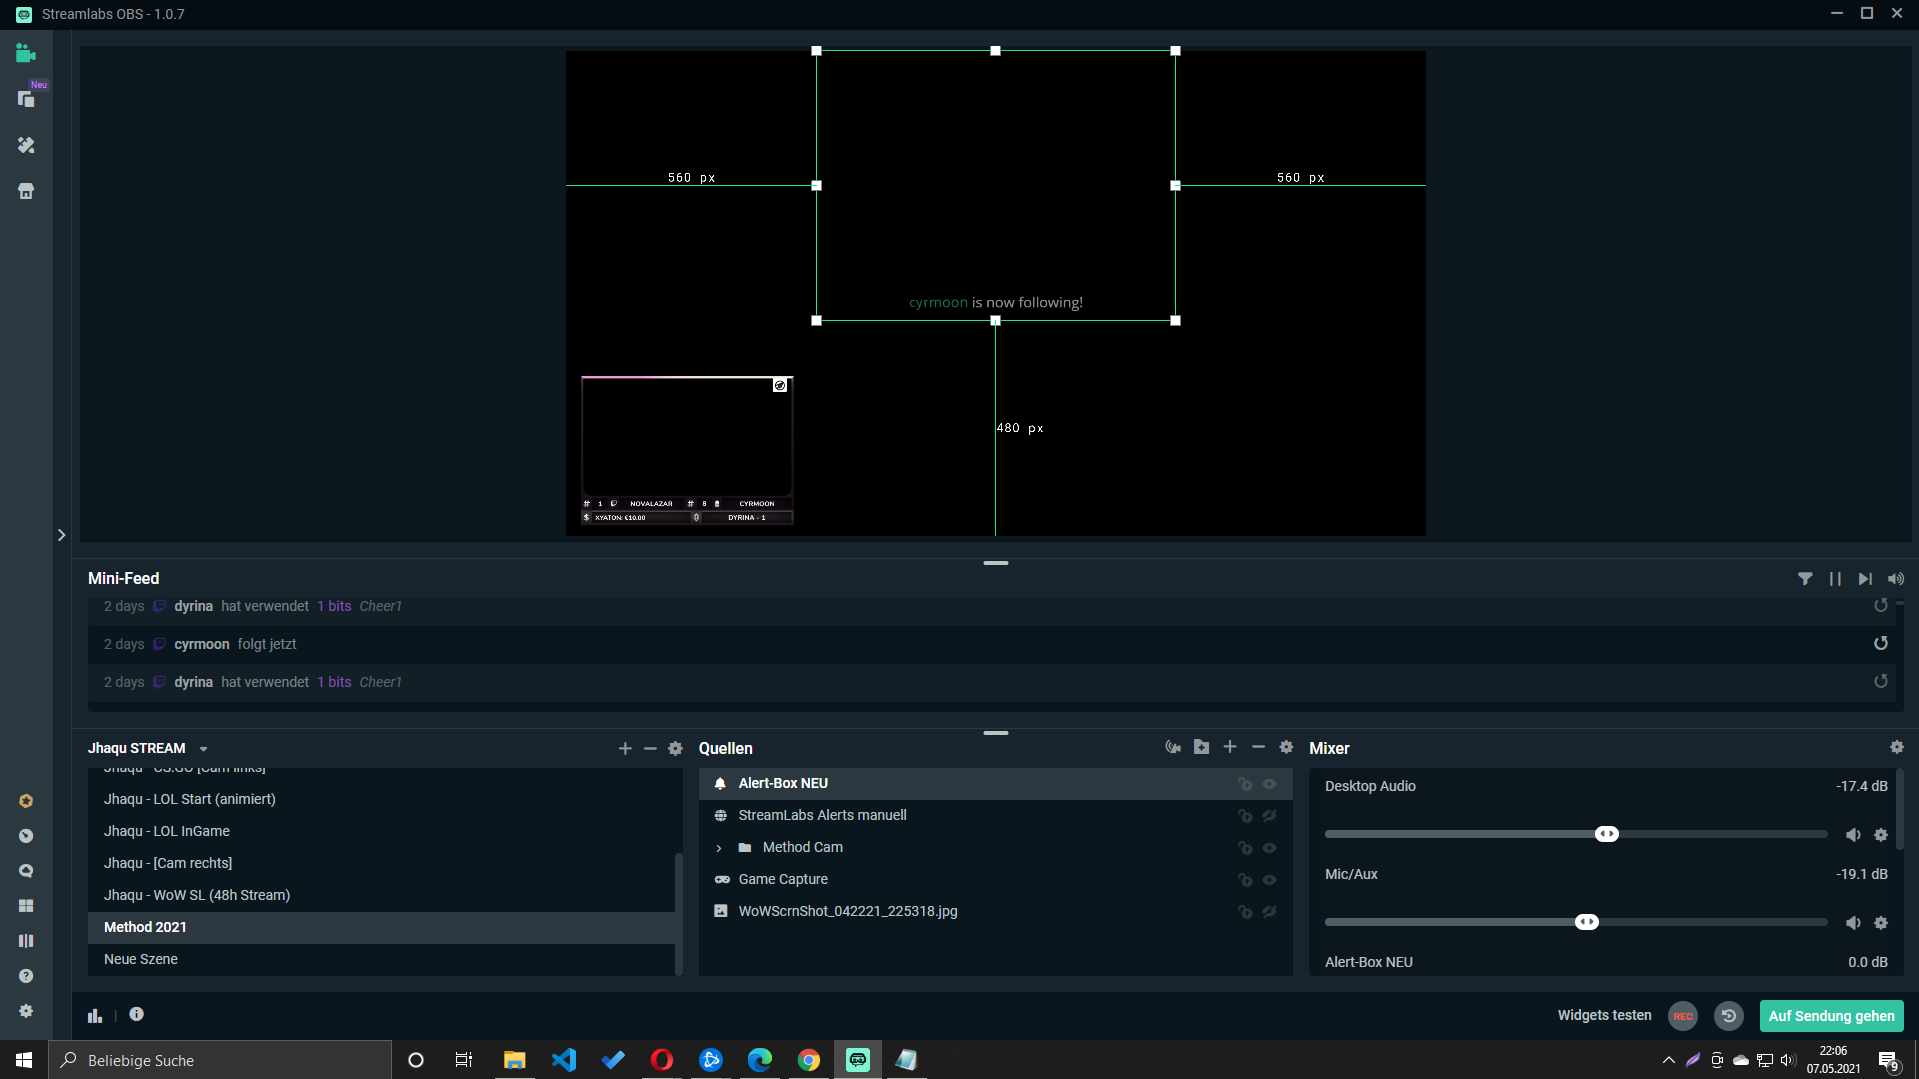Mute Mini-Feed event sounds

[1895, 579]
